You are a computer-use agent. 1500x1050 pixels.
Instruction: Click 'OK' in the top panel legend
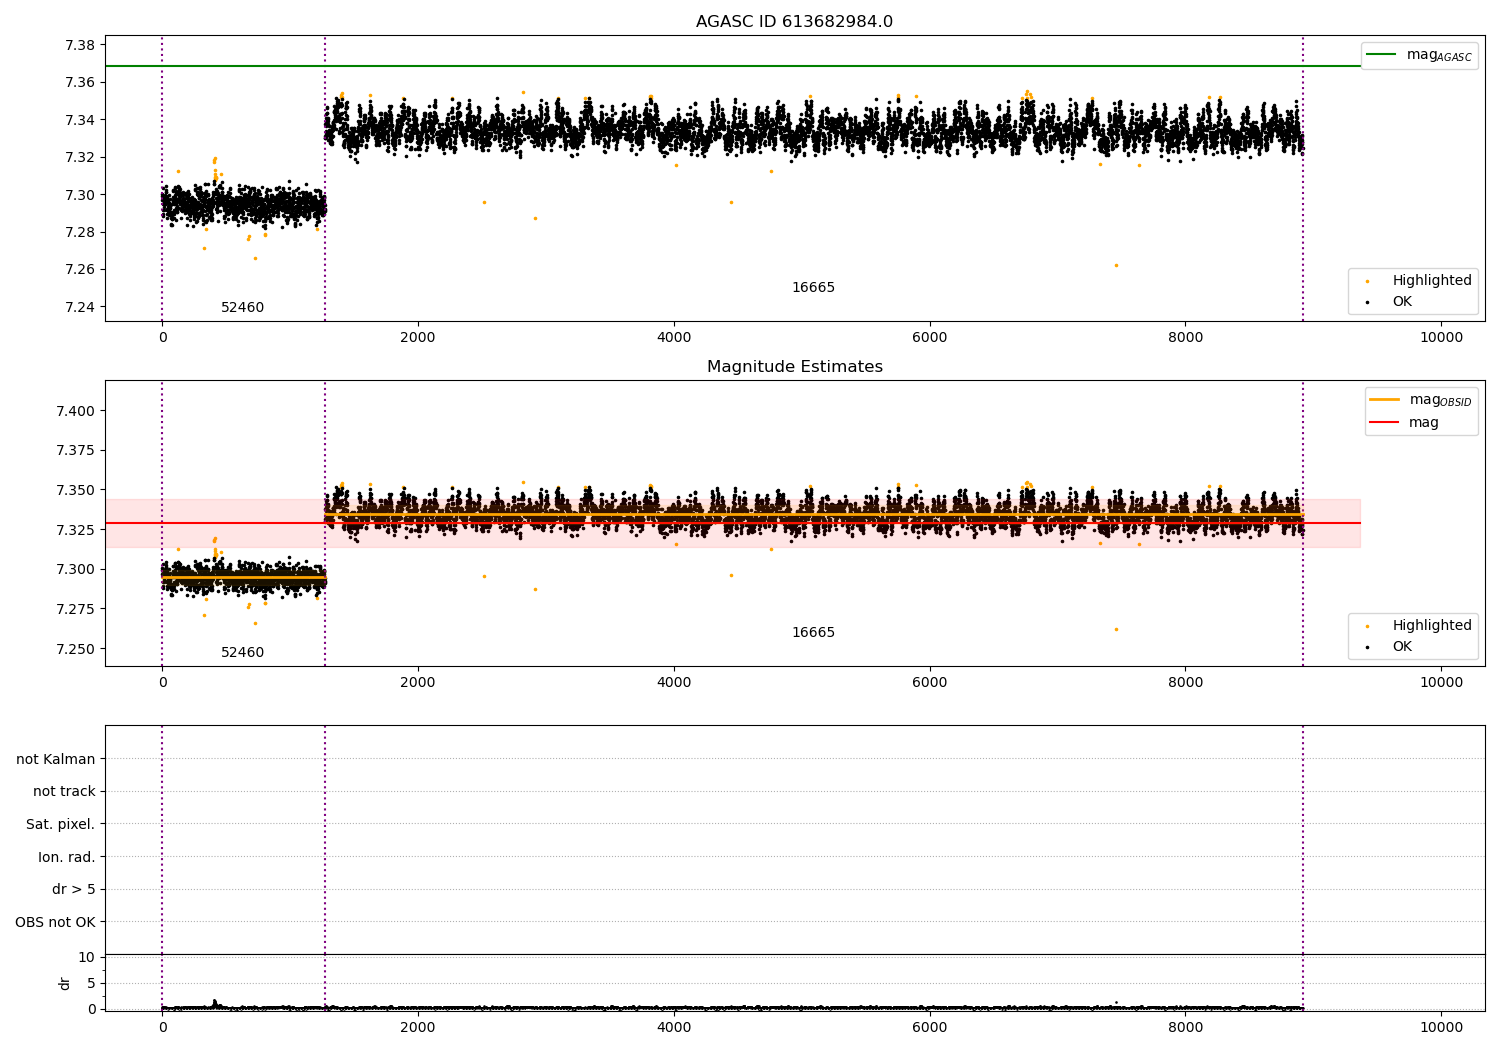pos(1402,301)
